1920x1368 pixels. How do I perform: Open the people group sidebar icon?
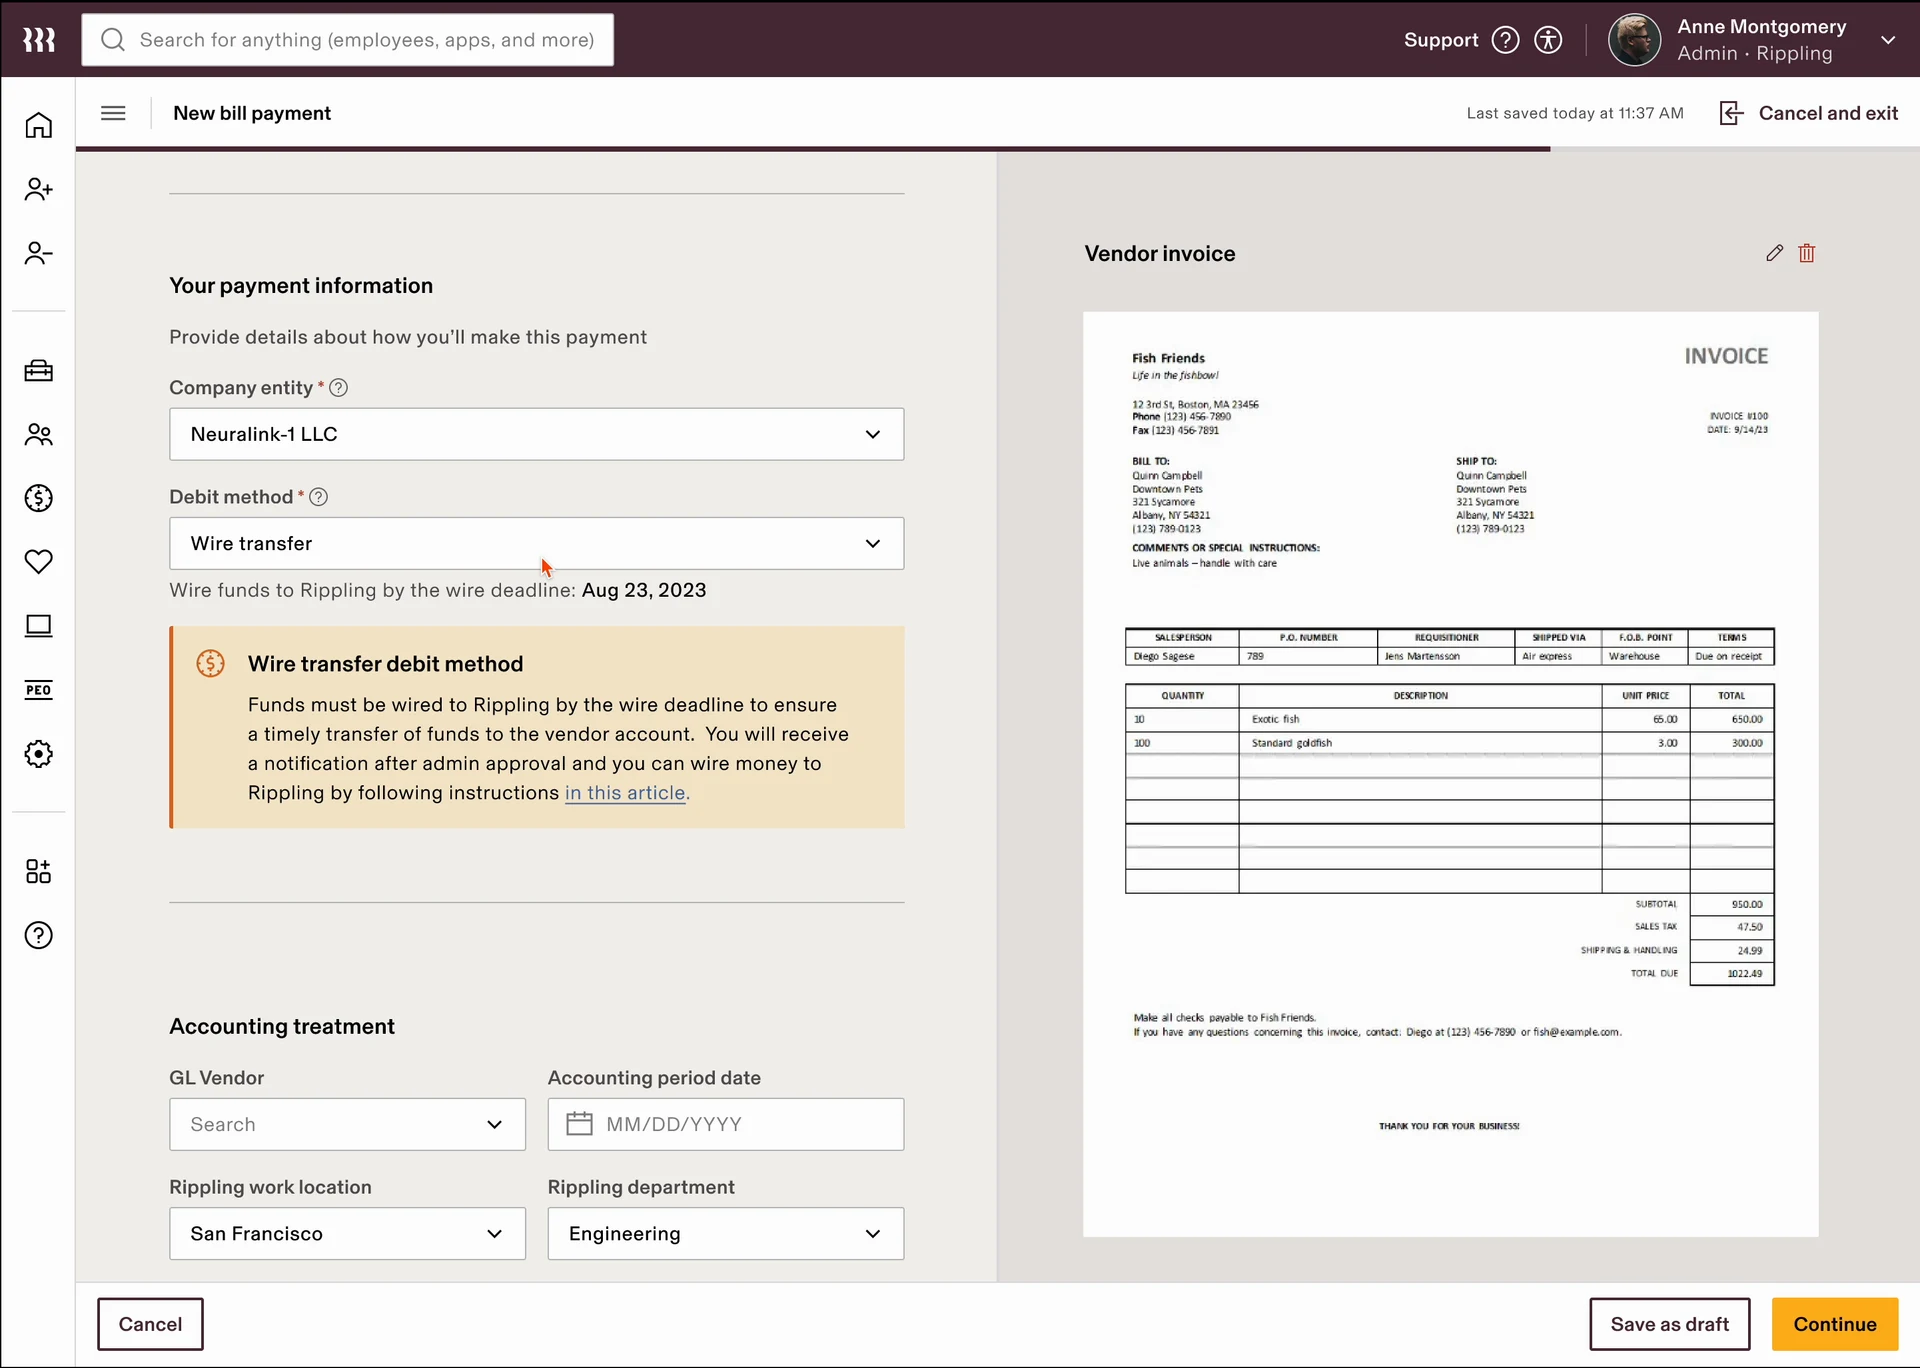click(x=39, y=434)
